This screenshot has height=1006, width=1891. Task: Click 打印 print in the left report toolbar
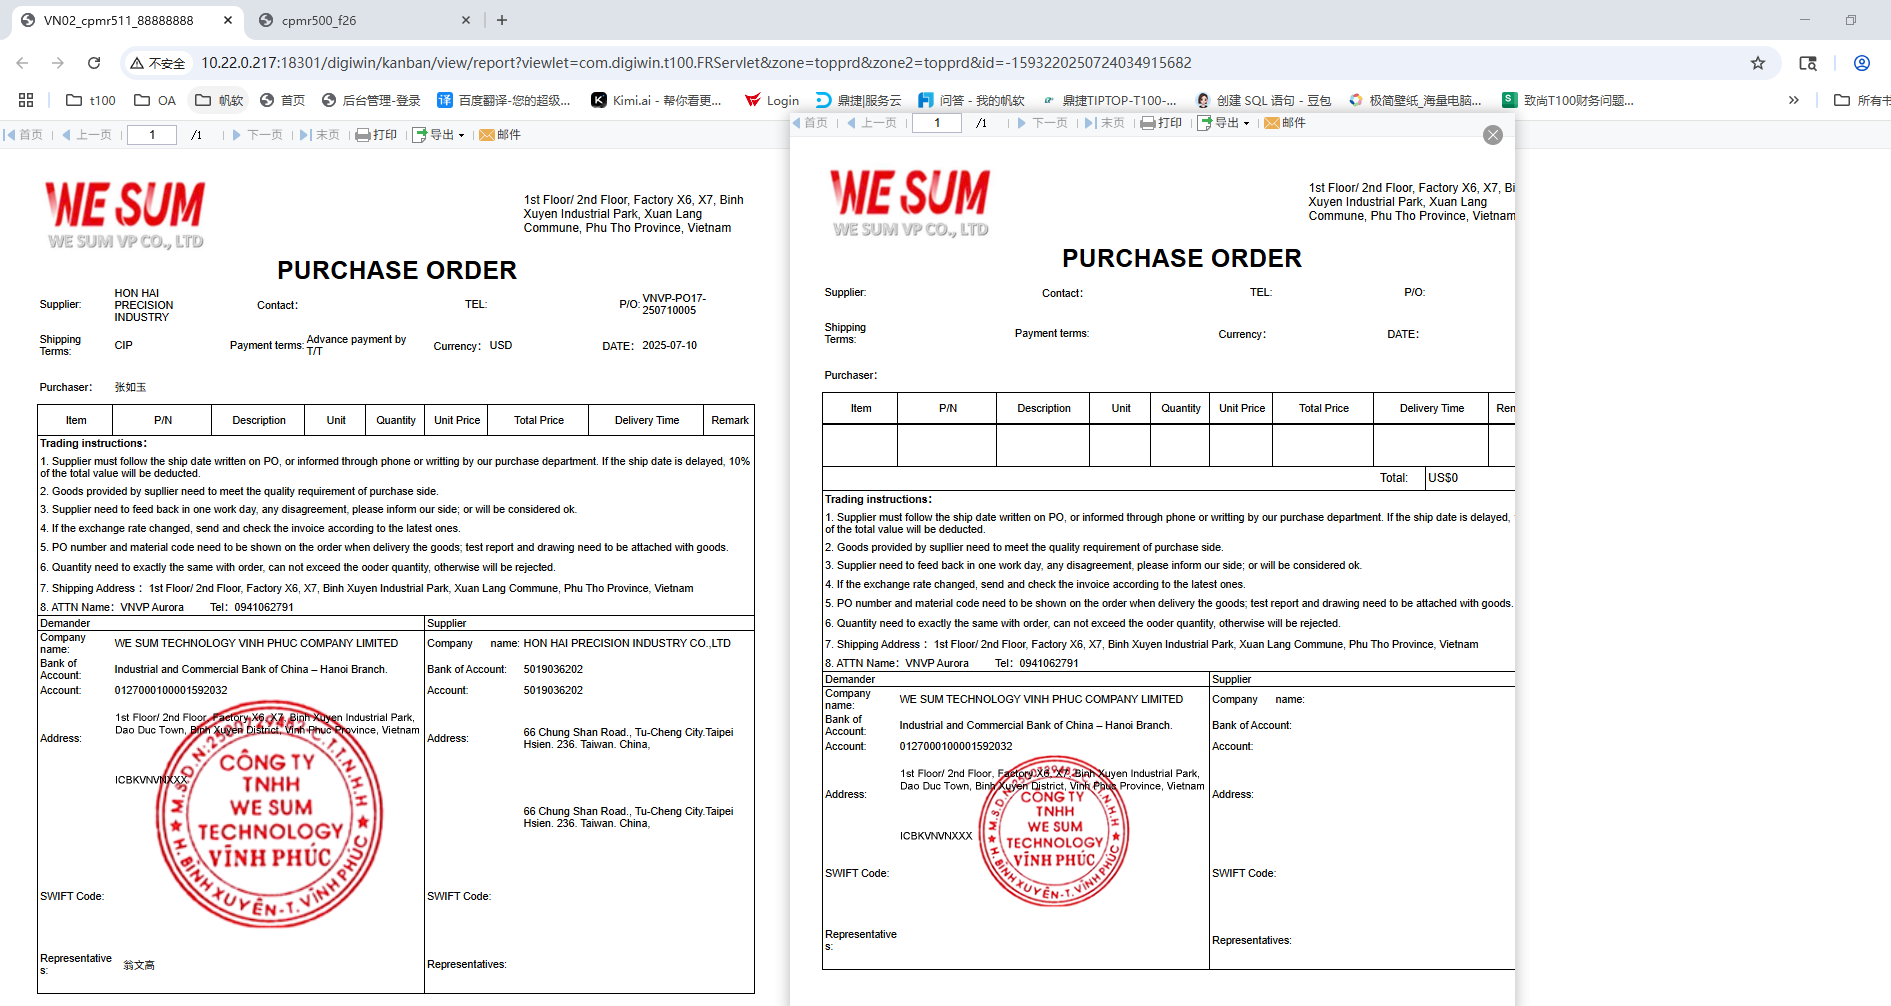tap(377, 135)
